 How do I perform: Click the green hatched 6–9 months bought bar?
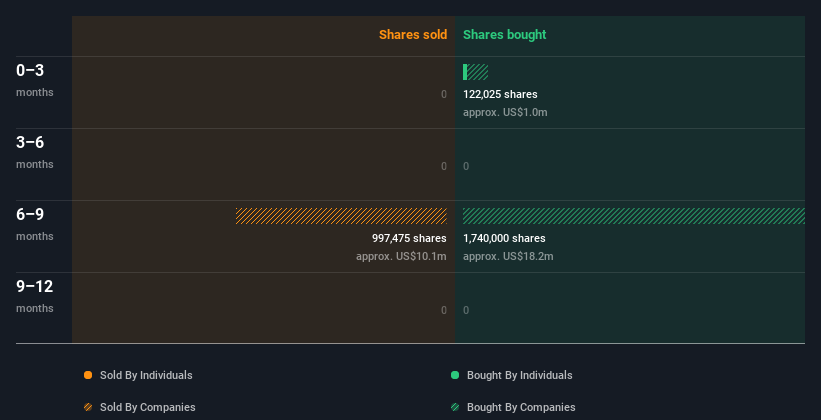click(x=634, y=216)
